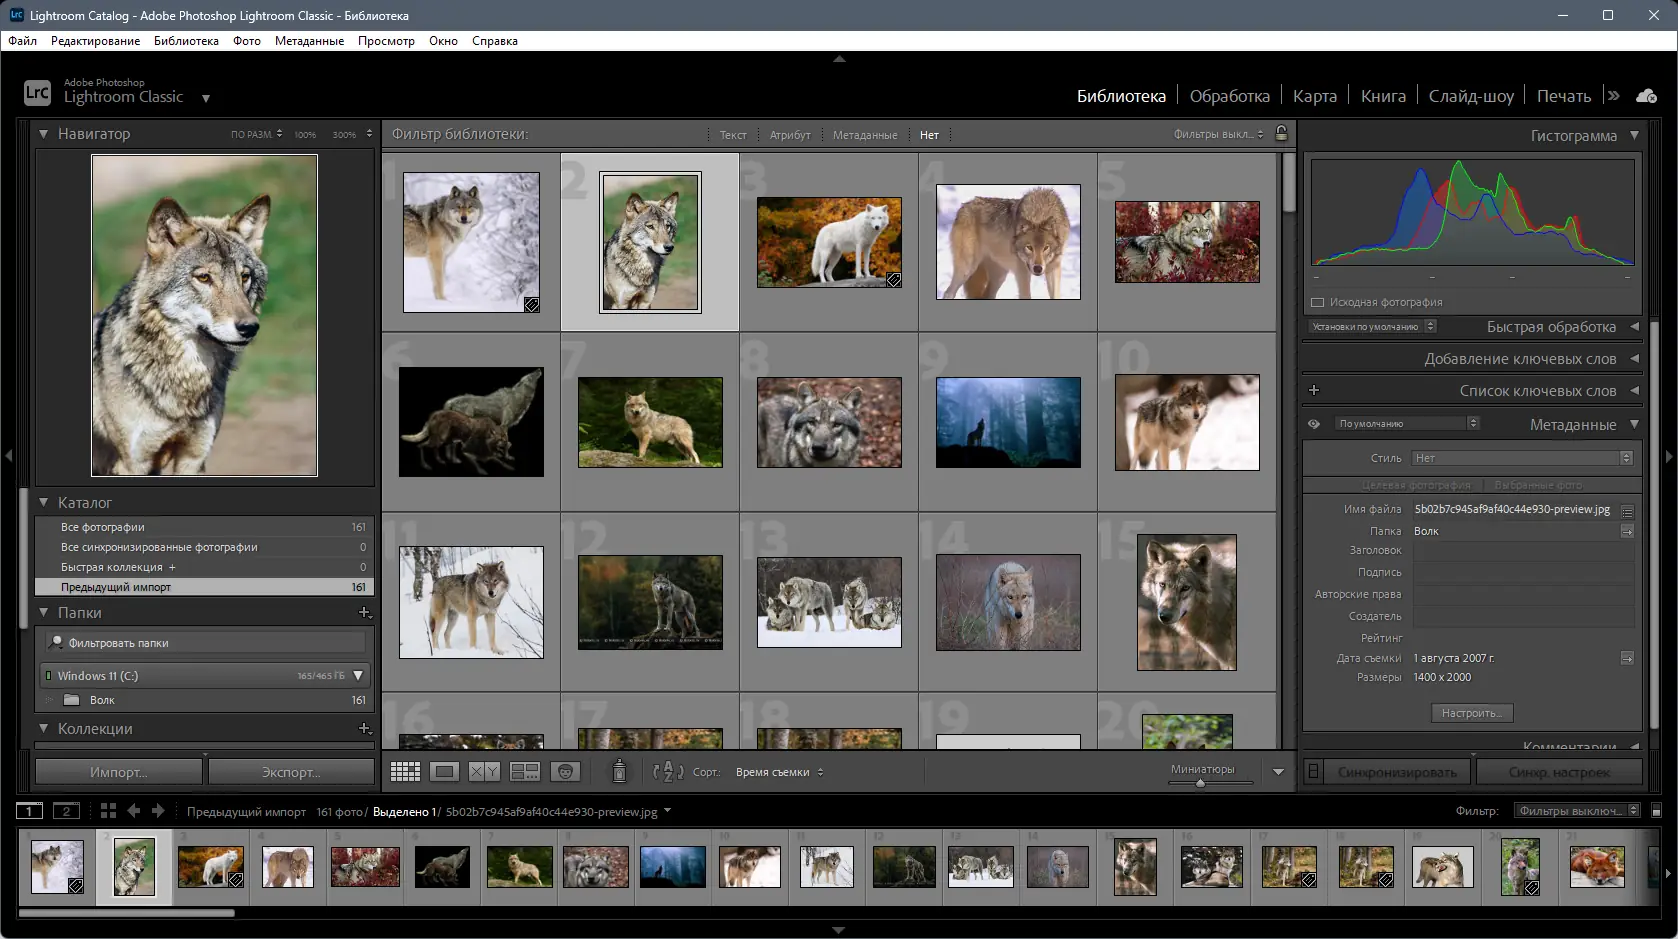1678x939 pixels.
Task: Collapse the Навигатор panel
Action: [x=44, y=134]
